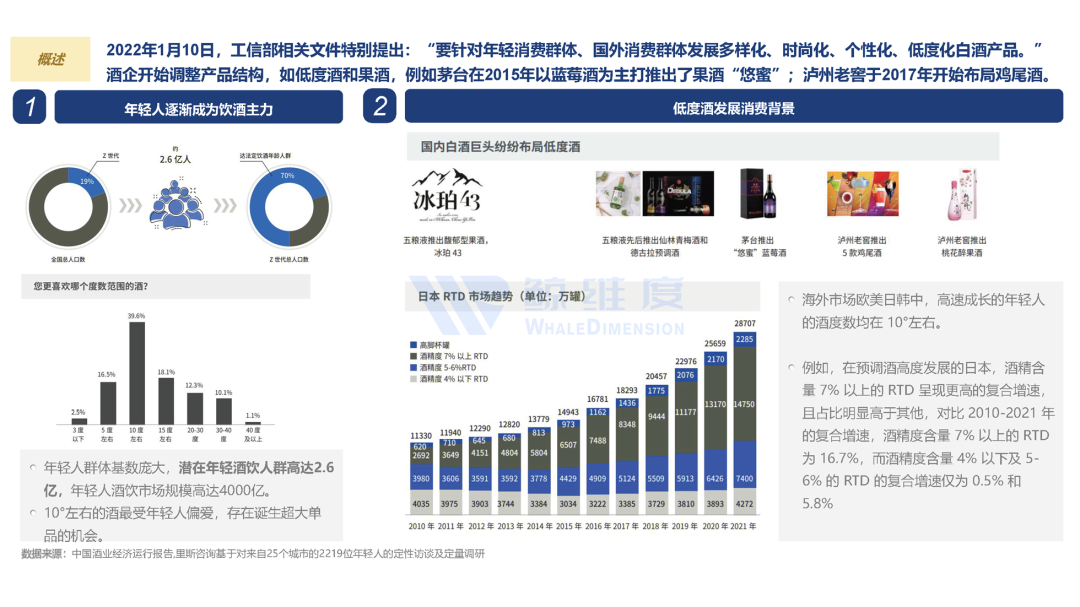Click the 高脚杯罐 legend swatch
The width and height of the screenshot is (1080, 607).
pyautogui.click(x=413, y=345)
